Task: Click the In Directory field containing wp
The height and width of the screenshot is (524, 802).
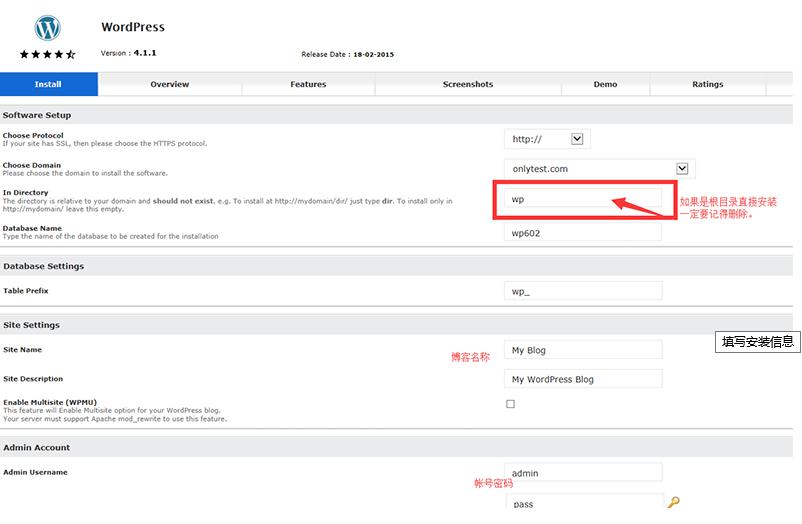Action: pos(583,199)
